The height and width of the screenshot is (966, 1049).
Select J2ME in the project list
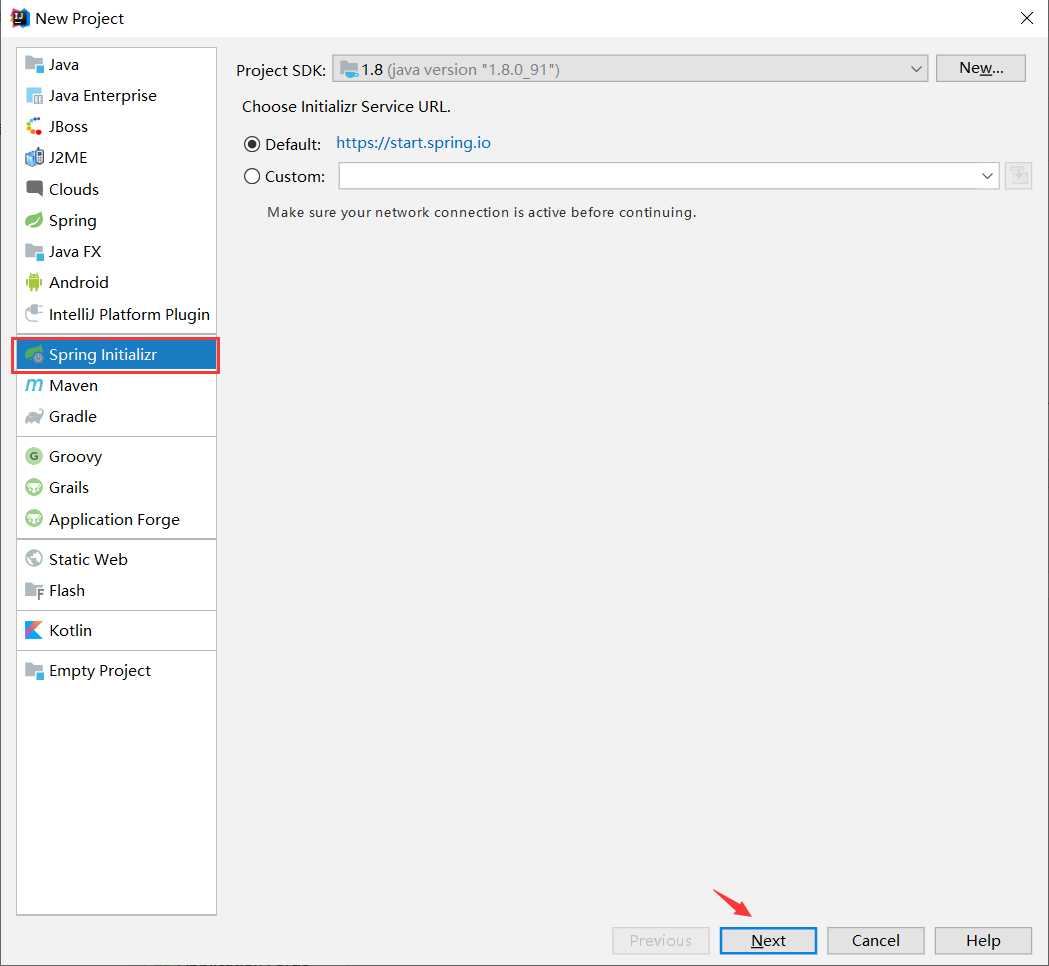[x=116, y=157]
